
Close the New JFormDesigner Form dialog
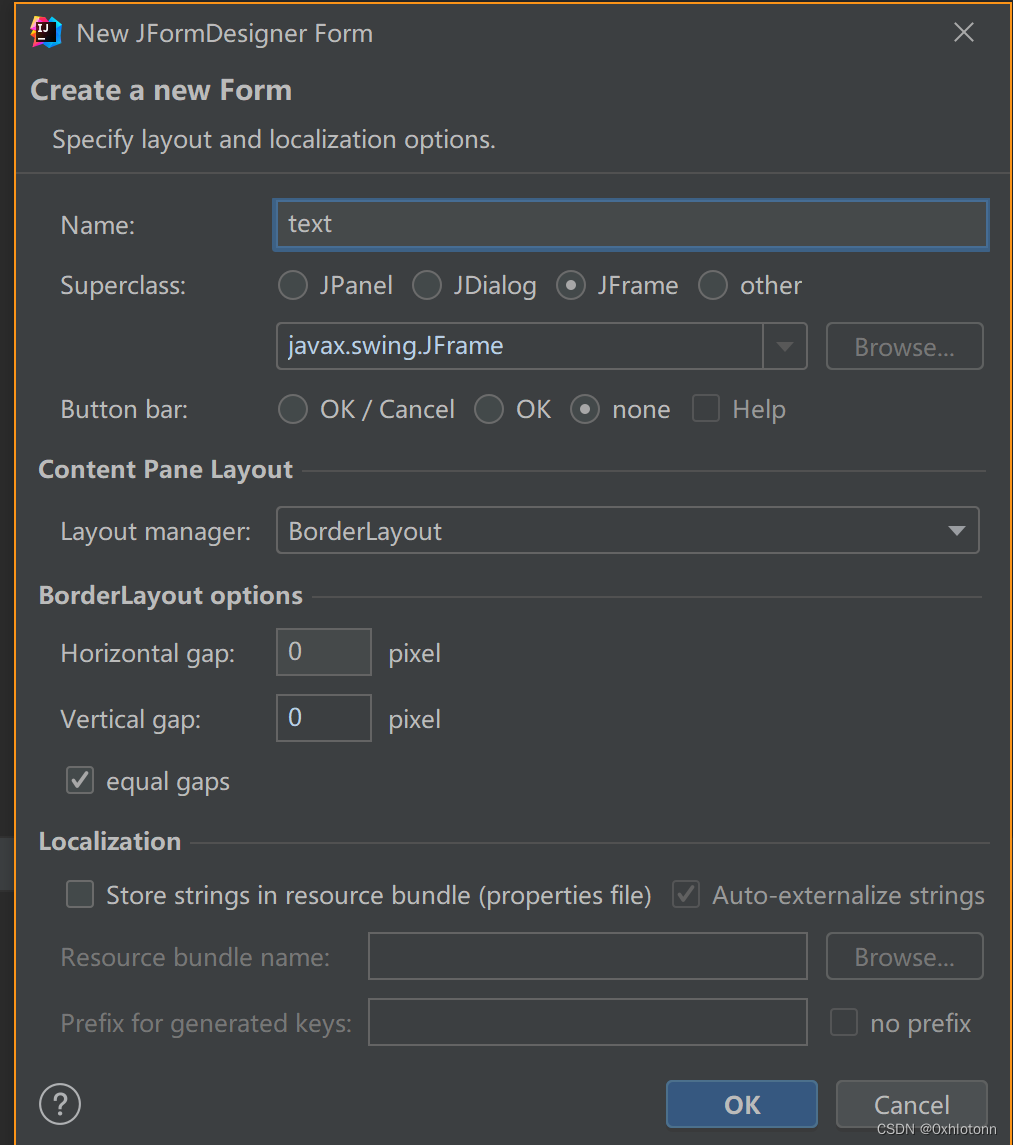pos(963,32)
